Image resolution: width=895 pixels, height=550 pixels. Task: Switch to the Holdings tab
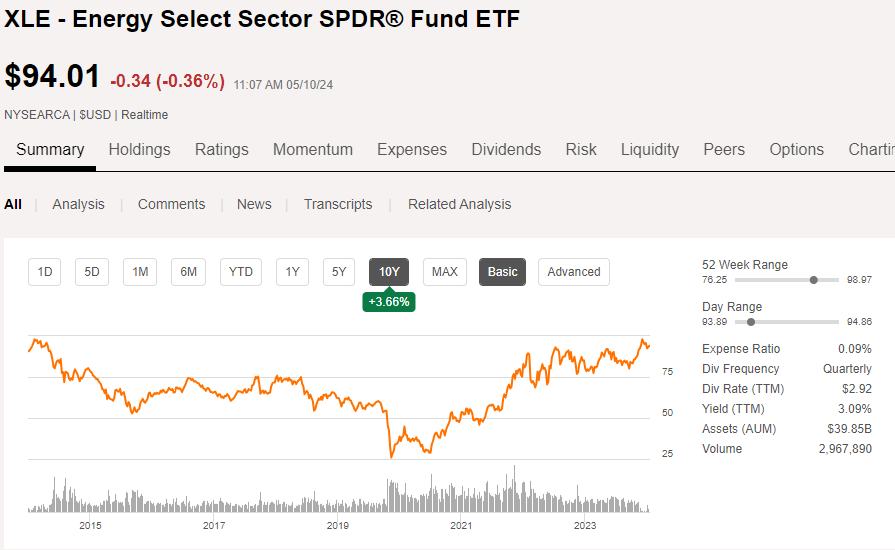(x=139, y=150)
